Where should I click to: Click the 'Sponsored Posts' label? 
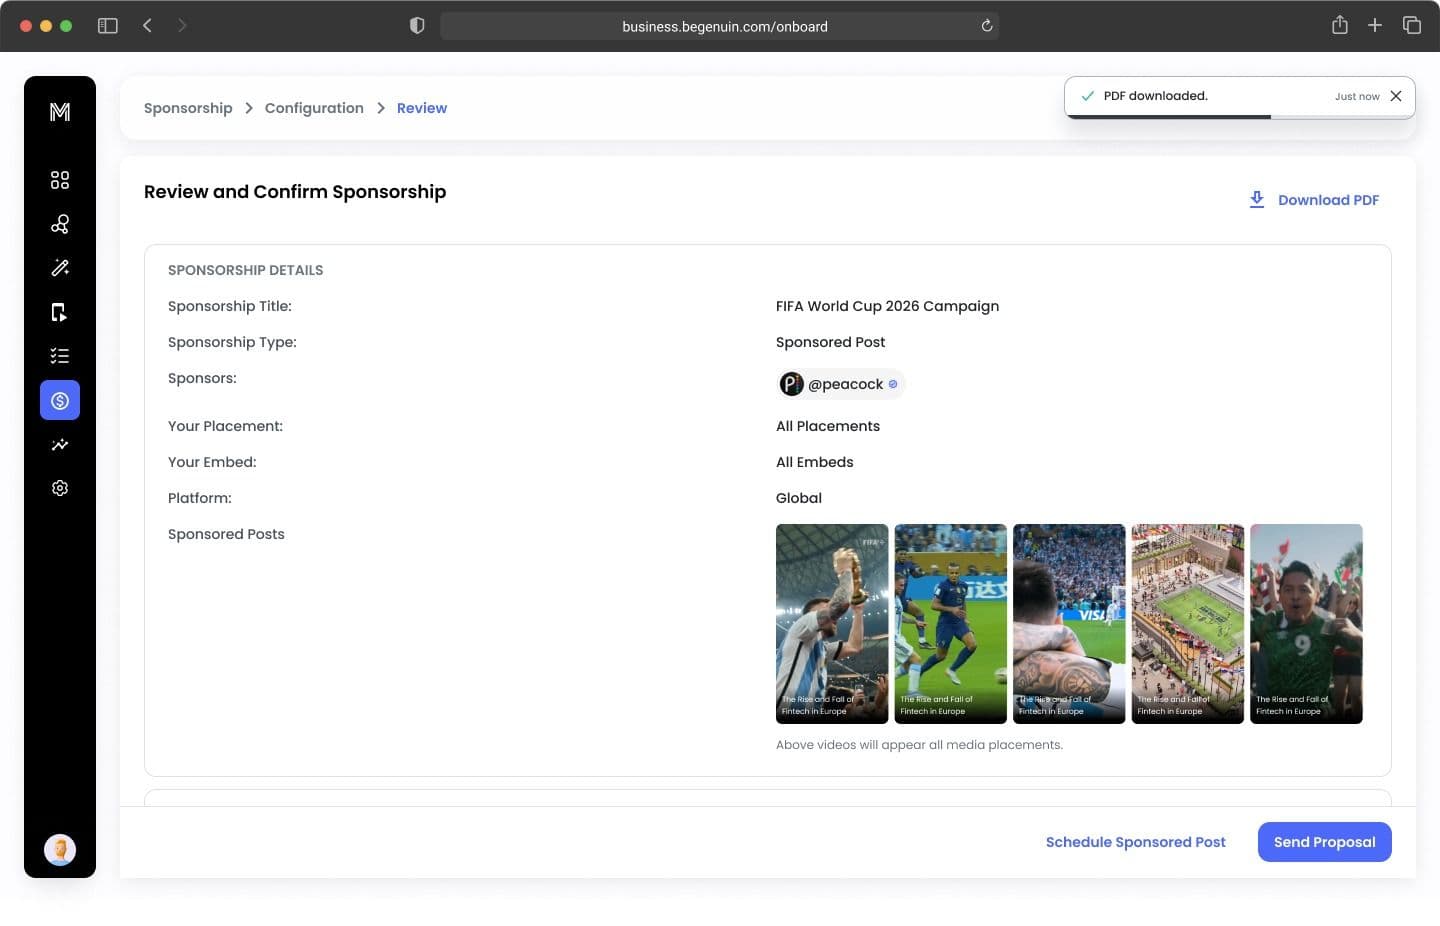226,534
